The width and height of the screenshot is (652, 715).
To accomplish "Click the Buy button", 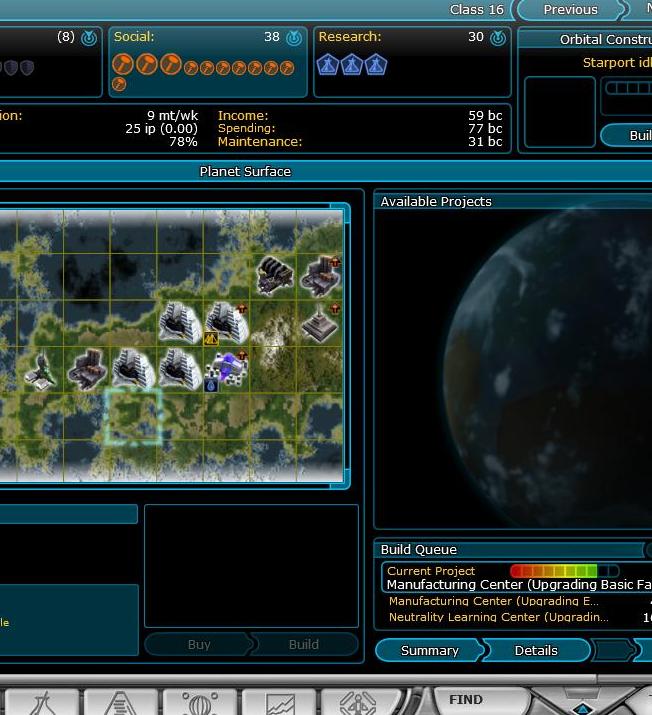I will coord(199,644).
